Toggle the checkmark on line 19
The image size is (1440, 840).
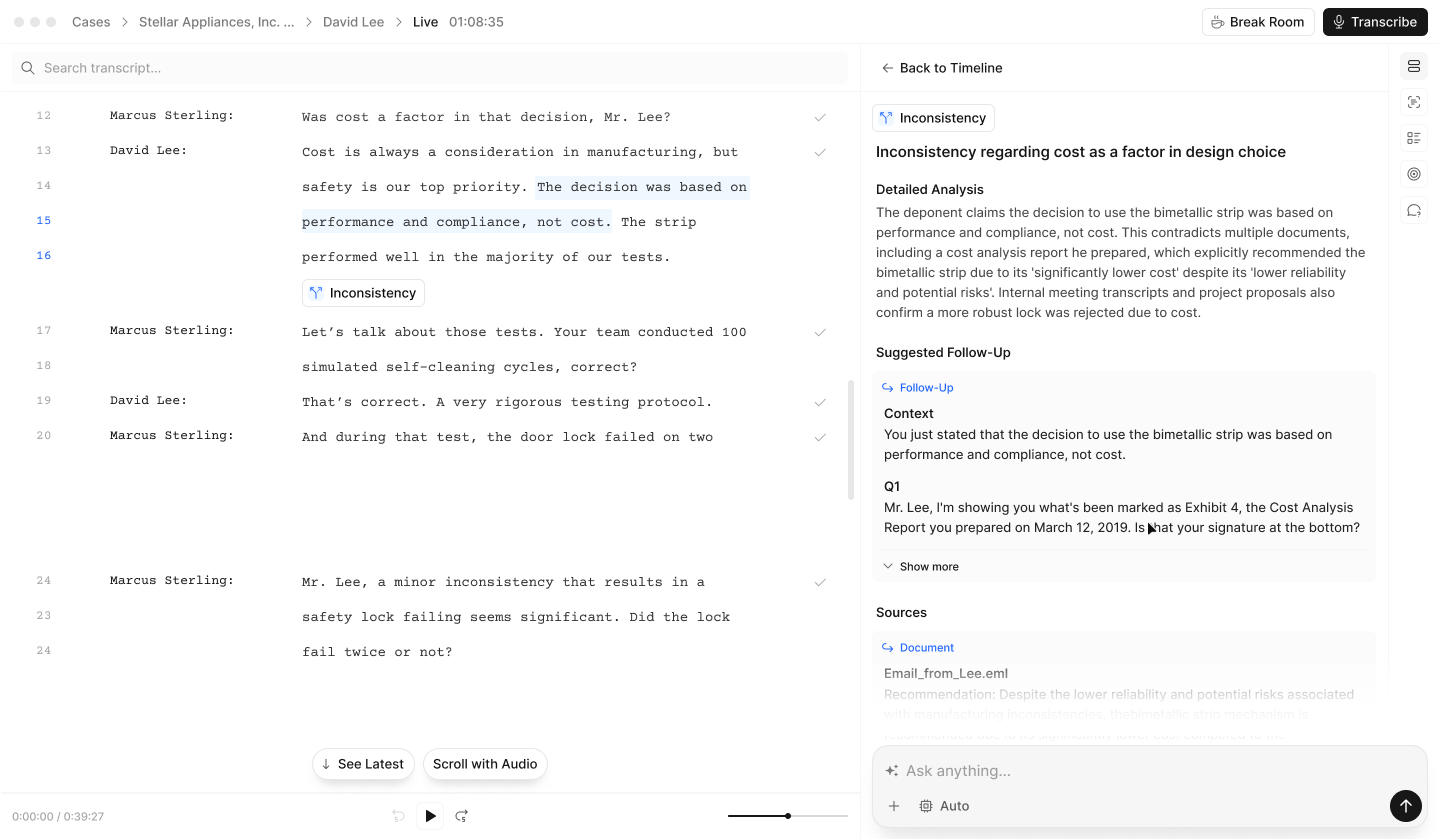coord(820,402)
